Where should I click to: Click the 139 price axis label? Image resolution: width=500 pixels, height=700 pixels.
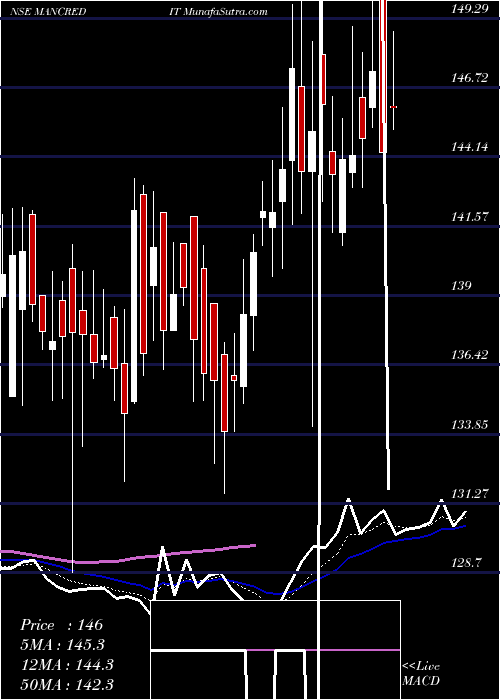click(462, 285)
